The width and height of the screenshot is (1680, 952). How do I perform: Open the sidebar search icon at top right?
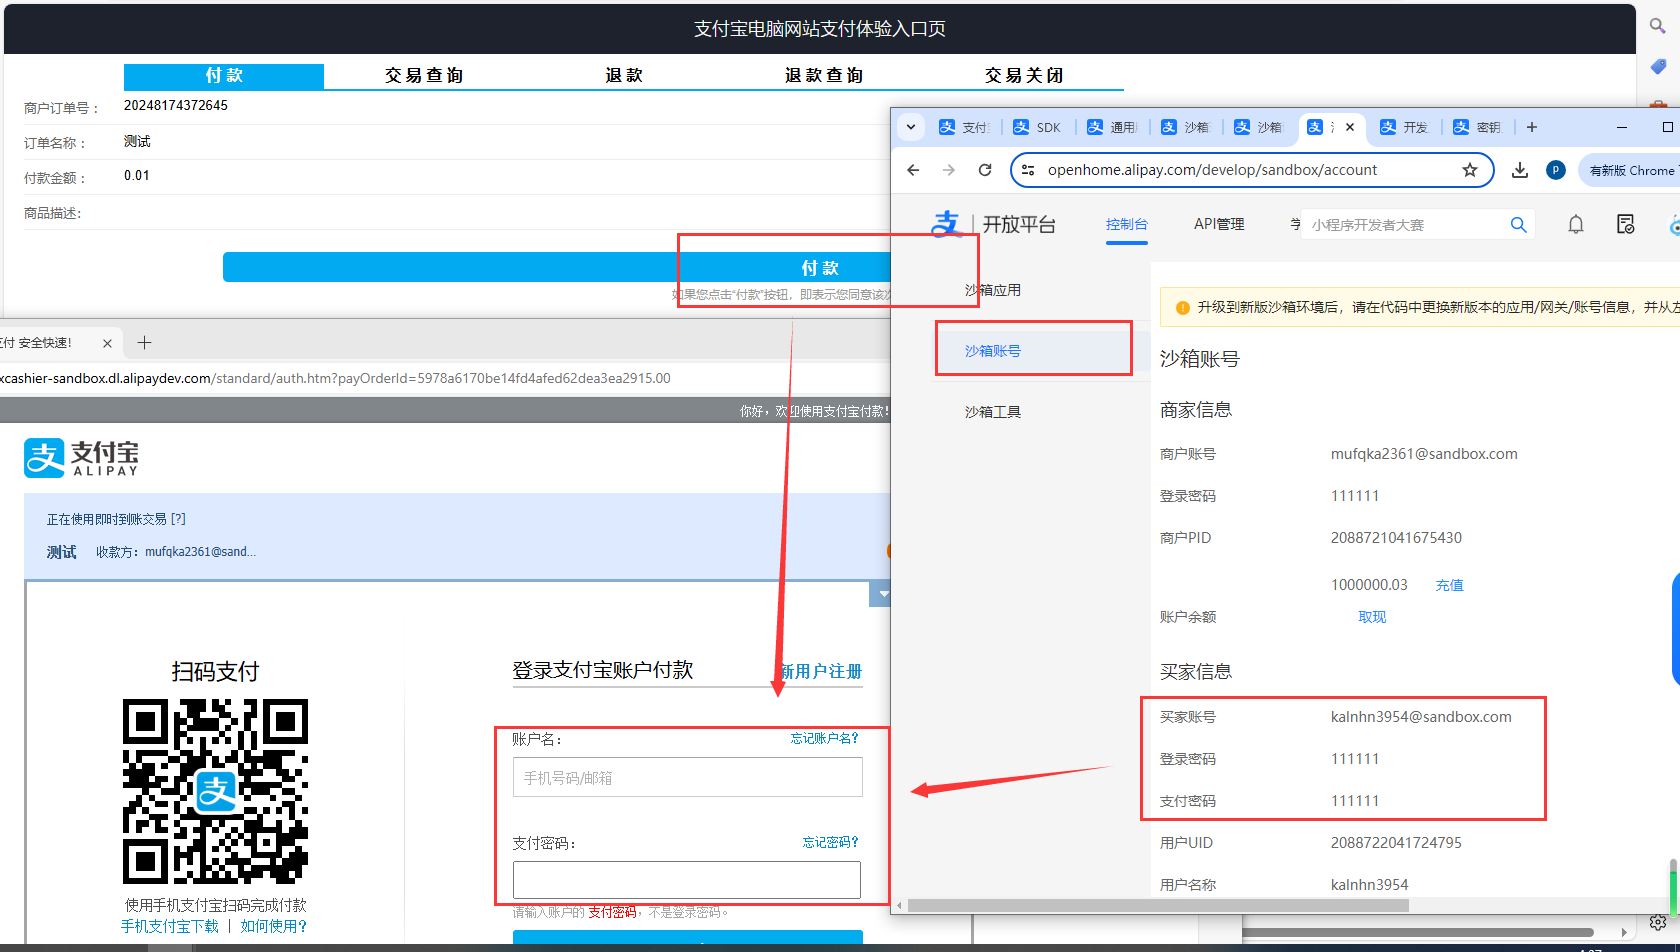pos(1658,26)
